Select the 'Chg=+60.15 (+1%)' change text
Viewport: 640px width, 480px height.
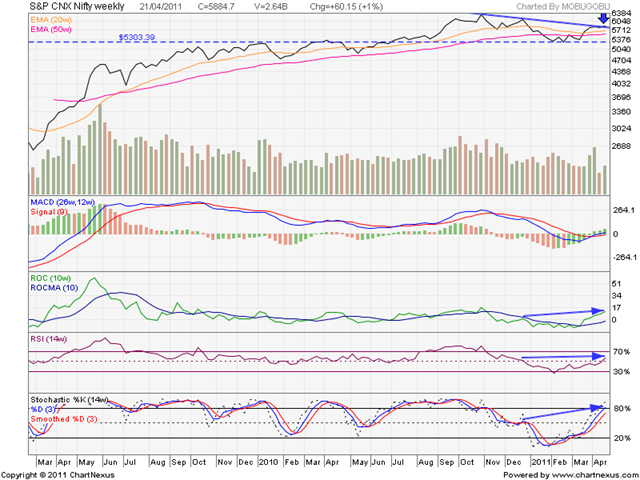[x=346, y=7]
